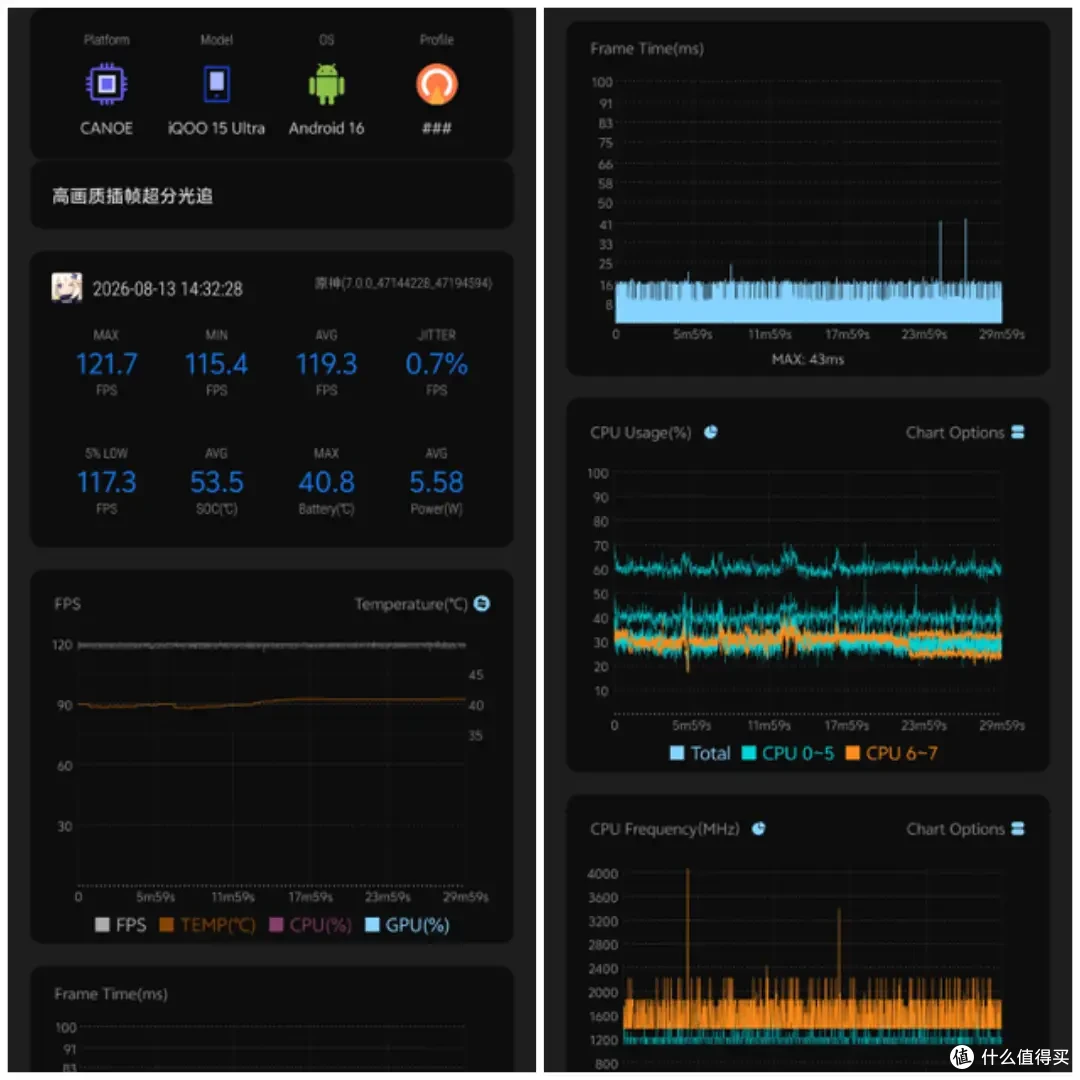Click the Android 16 robot icon
Image resolution: width=1080 pixels, height=1080 pixels.
(x=326, y=84)
